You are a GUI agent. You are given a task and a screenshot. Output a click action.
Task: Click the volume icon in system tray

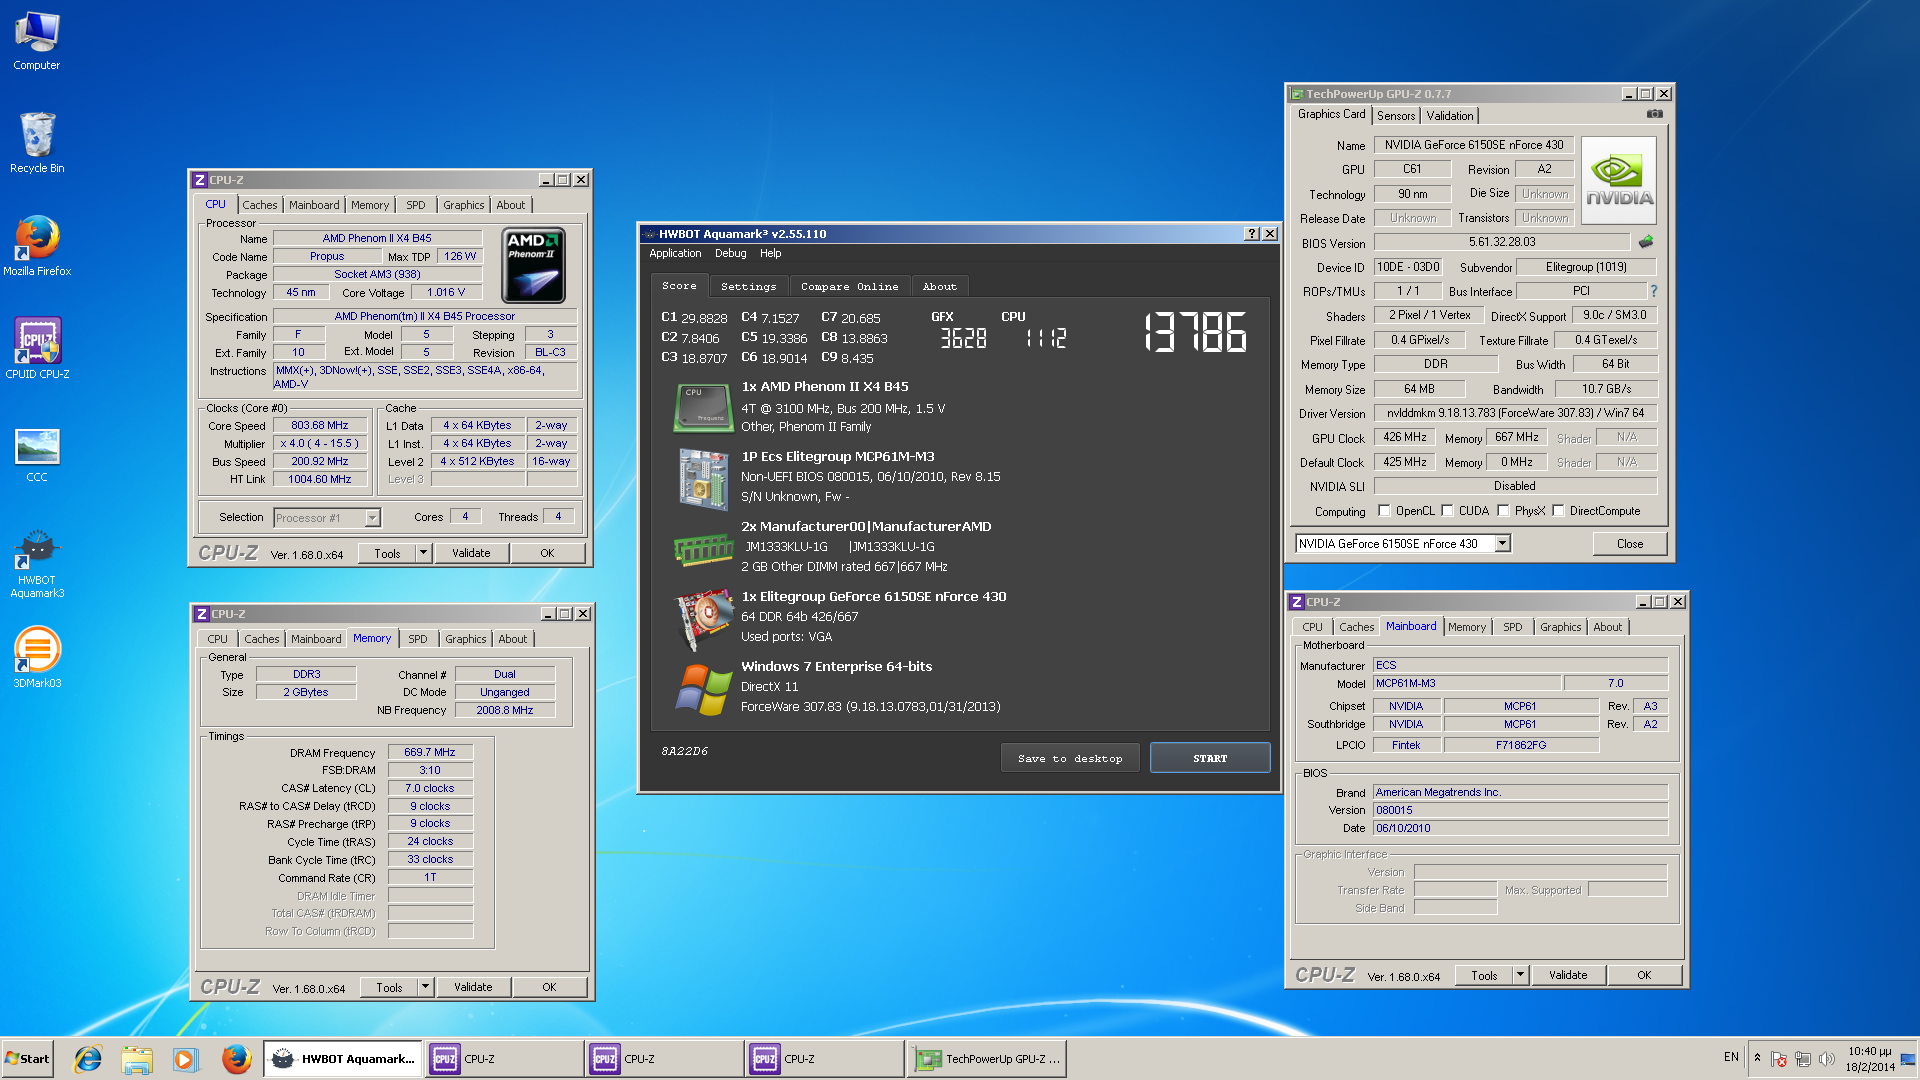point(1827,1059)
